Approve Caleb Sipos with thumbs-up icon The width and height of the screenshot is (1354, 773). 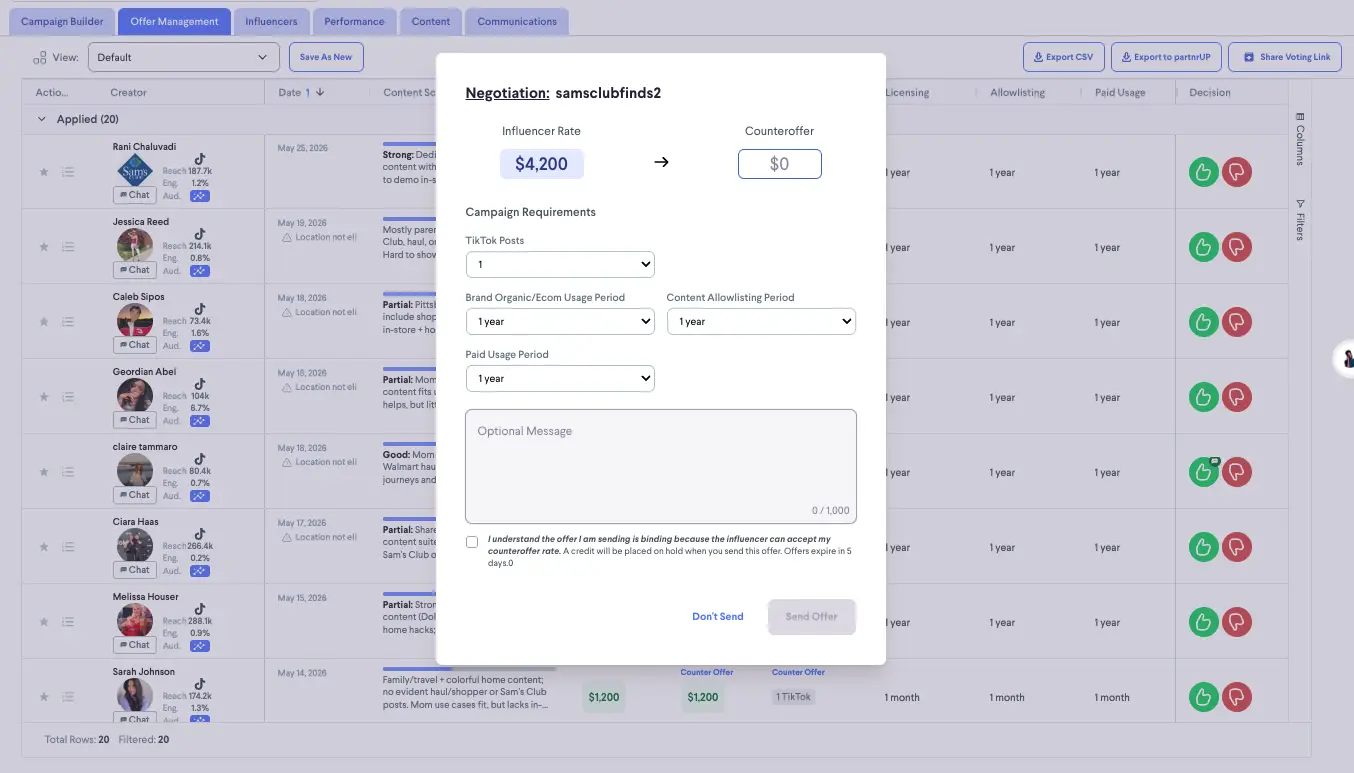1203,322
